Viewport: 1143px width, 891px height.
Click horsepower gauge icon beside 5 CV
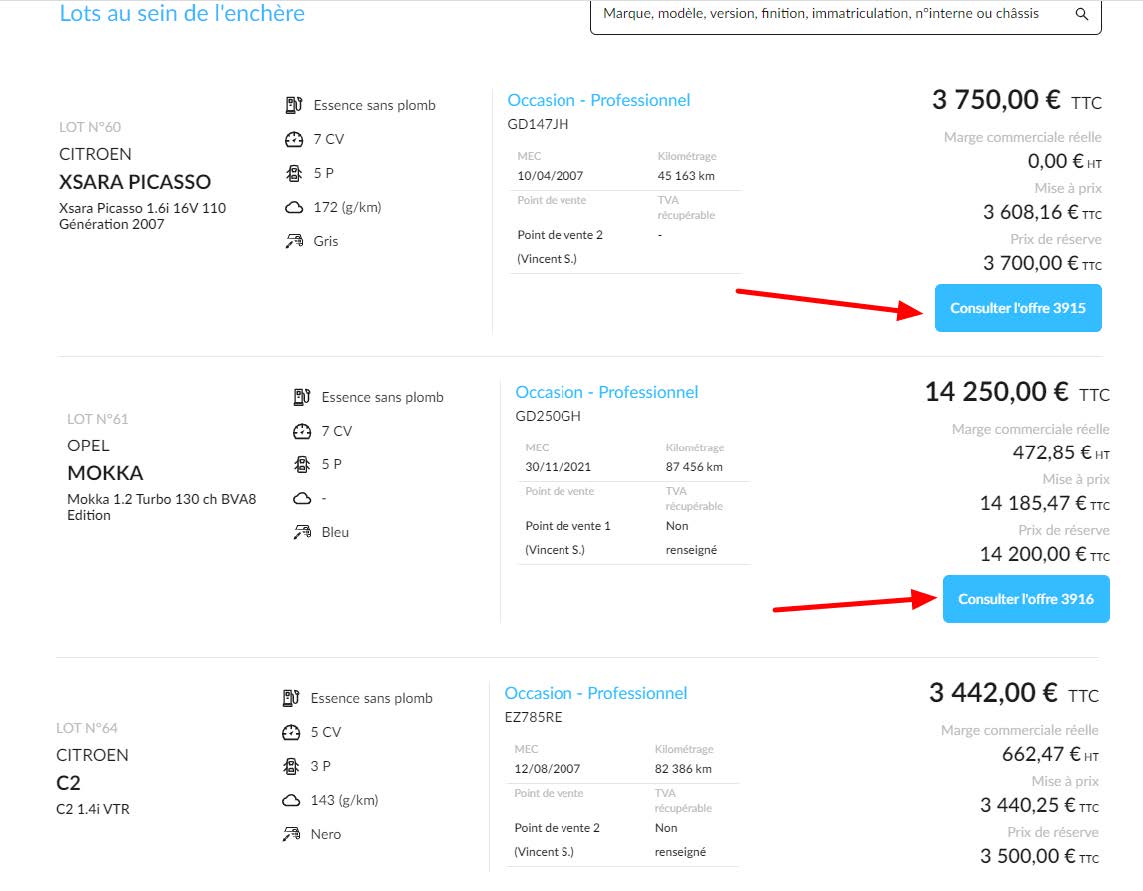tap(291, 732)
